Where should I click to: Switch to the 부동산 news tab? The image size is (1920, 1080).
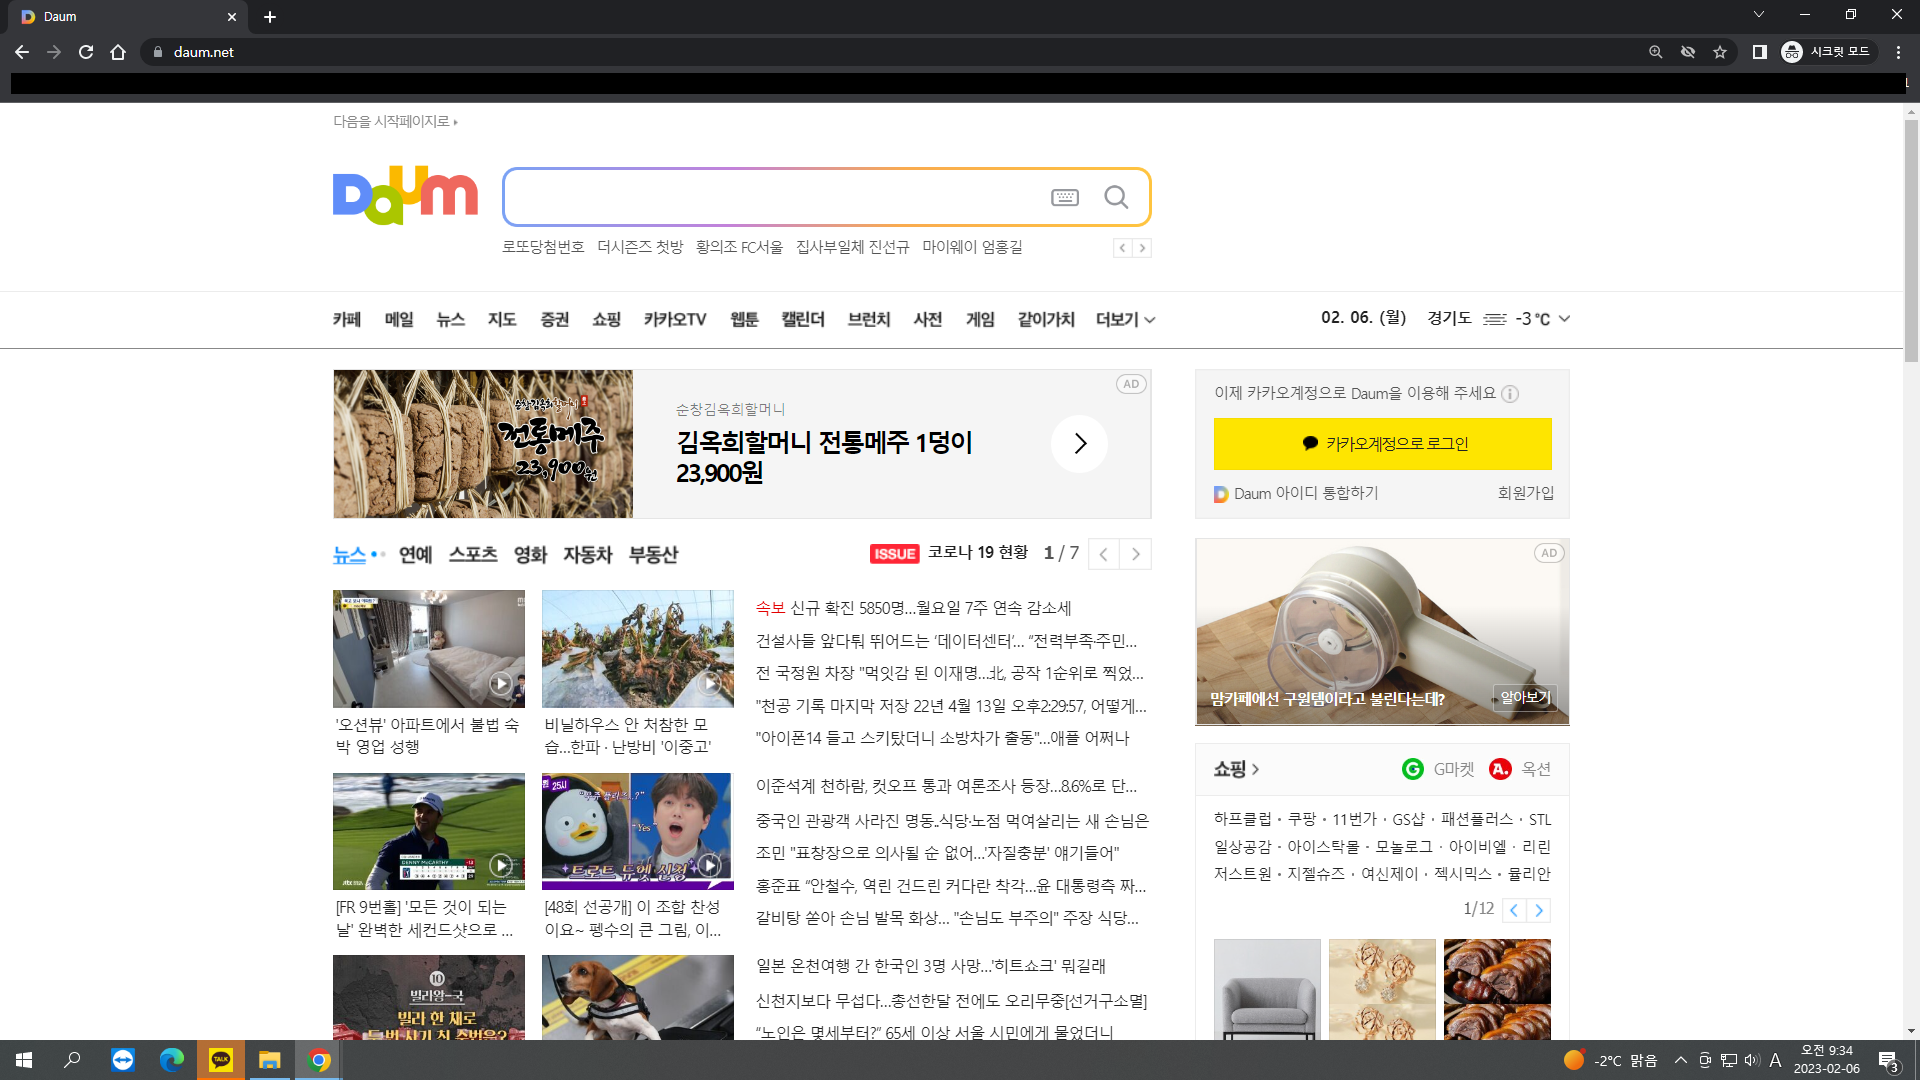654,555
